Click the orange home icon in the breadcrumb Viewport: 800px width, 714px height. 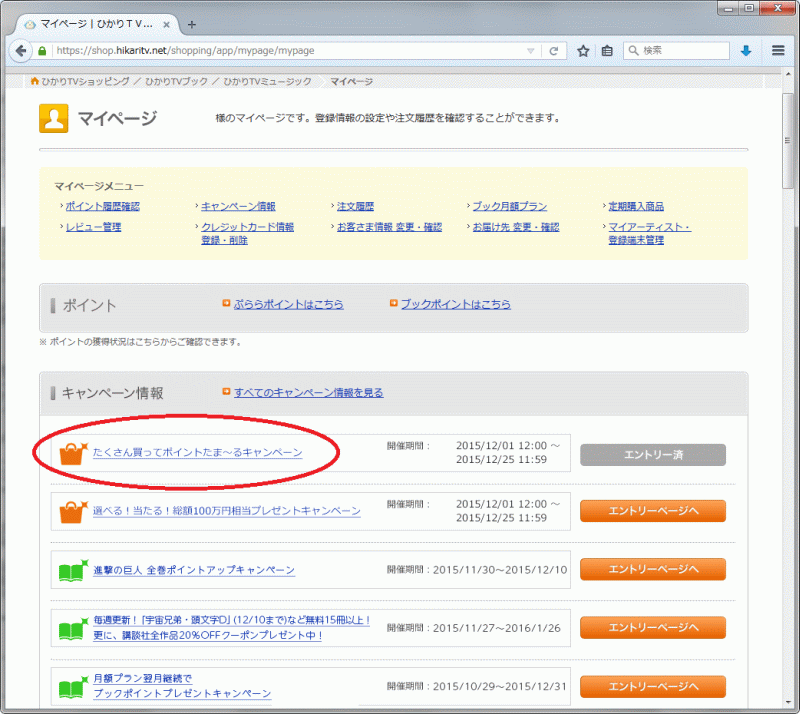coord(35,81)
